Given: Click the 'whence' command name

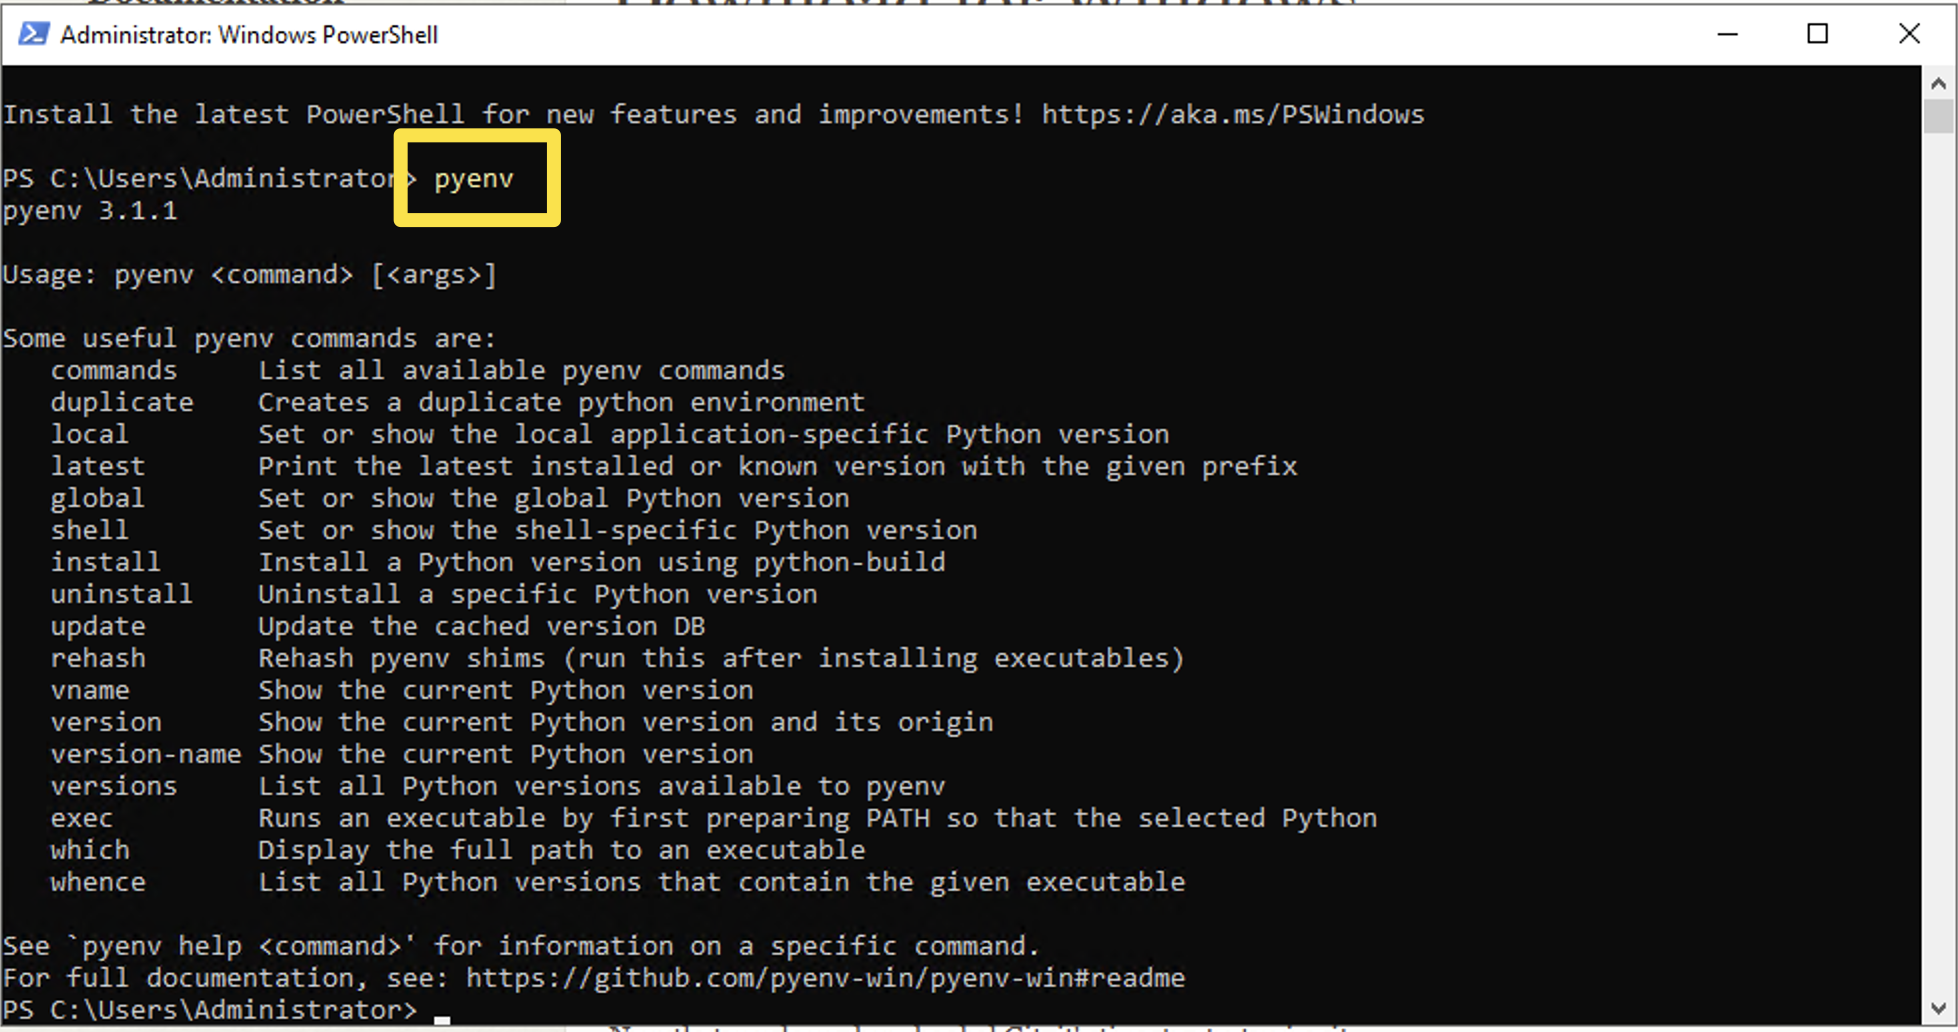Looking at the screenshot, I should [x=98, y=882].
